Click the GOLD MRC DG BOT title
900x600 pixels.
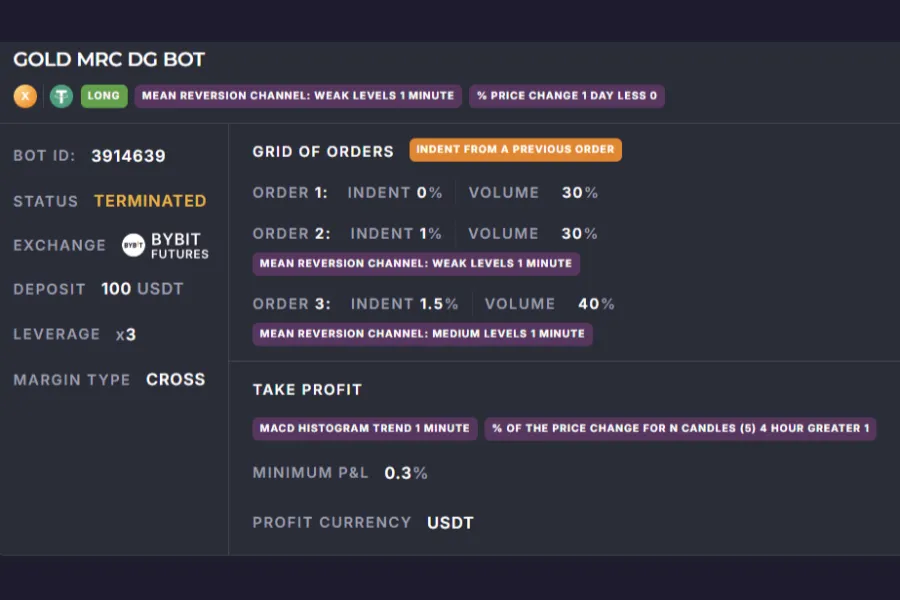coord(108,59)
